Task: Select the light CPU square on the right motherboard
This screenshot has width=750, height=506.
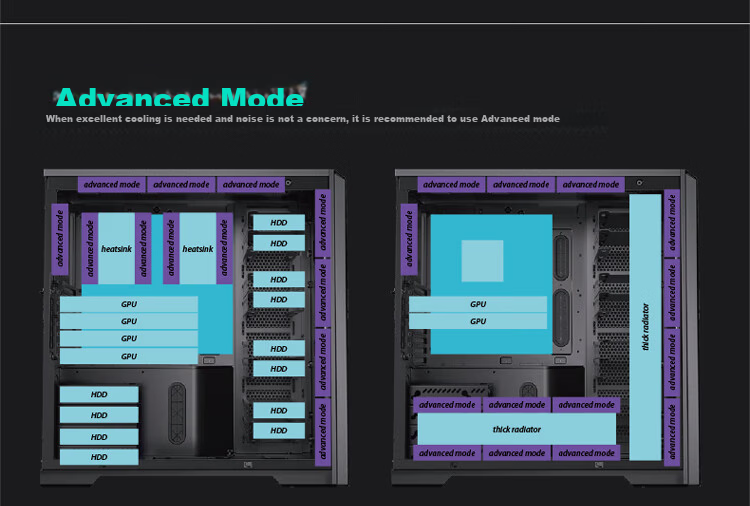Action: (x=482, y=261)
